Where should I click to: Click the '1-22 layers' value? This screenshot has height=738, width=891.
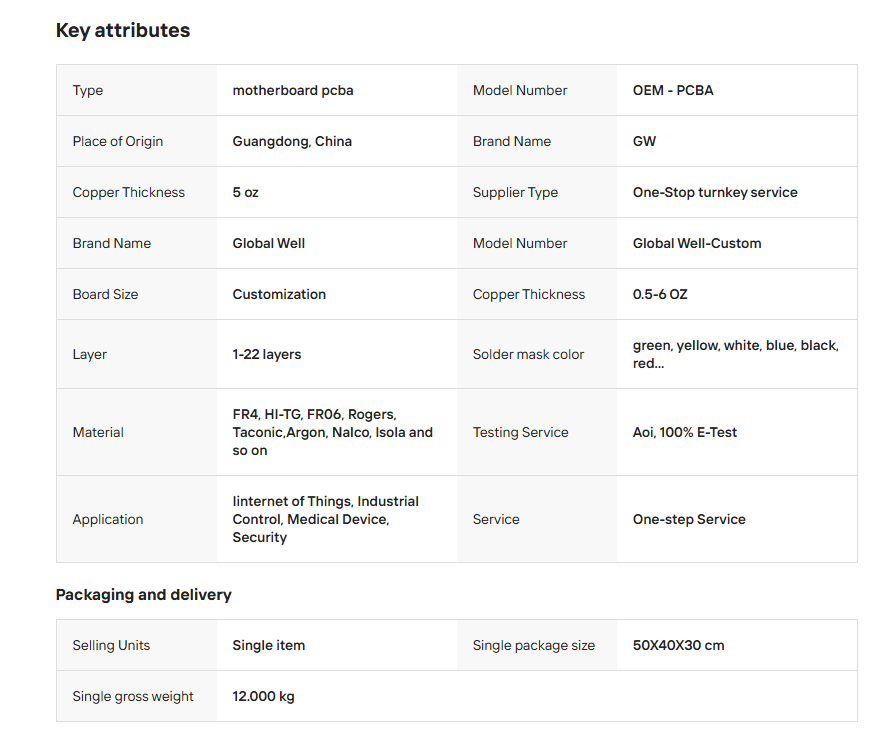[x=267, y=354]
